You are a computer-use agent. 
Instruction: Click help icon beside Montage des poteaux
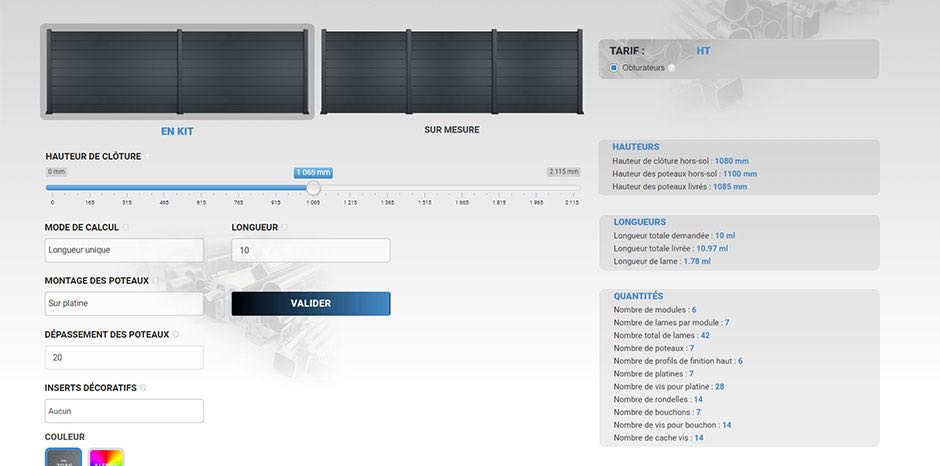[x=156, y=281]
